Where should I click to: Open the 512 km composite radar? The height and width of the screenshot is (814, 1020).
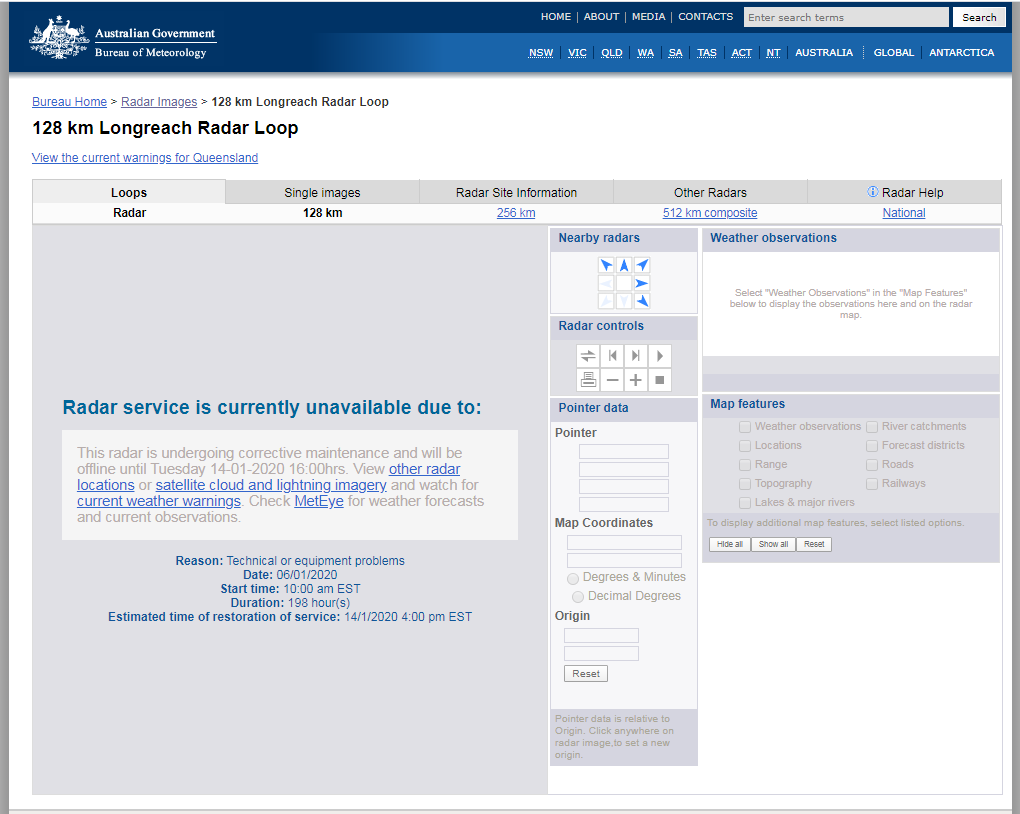(710, 213)
